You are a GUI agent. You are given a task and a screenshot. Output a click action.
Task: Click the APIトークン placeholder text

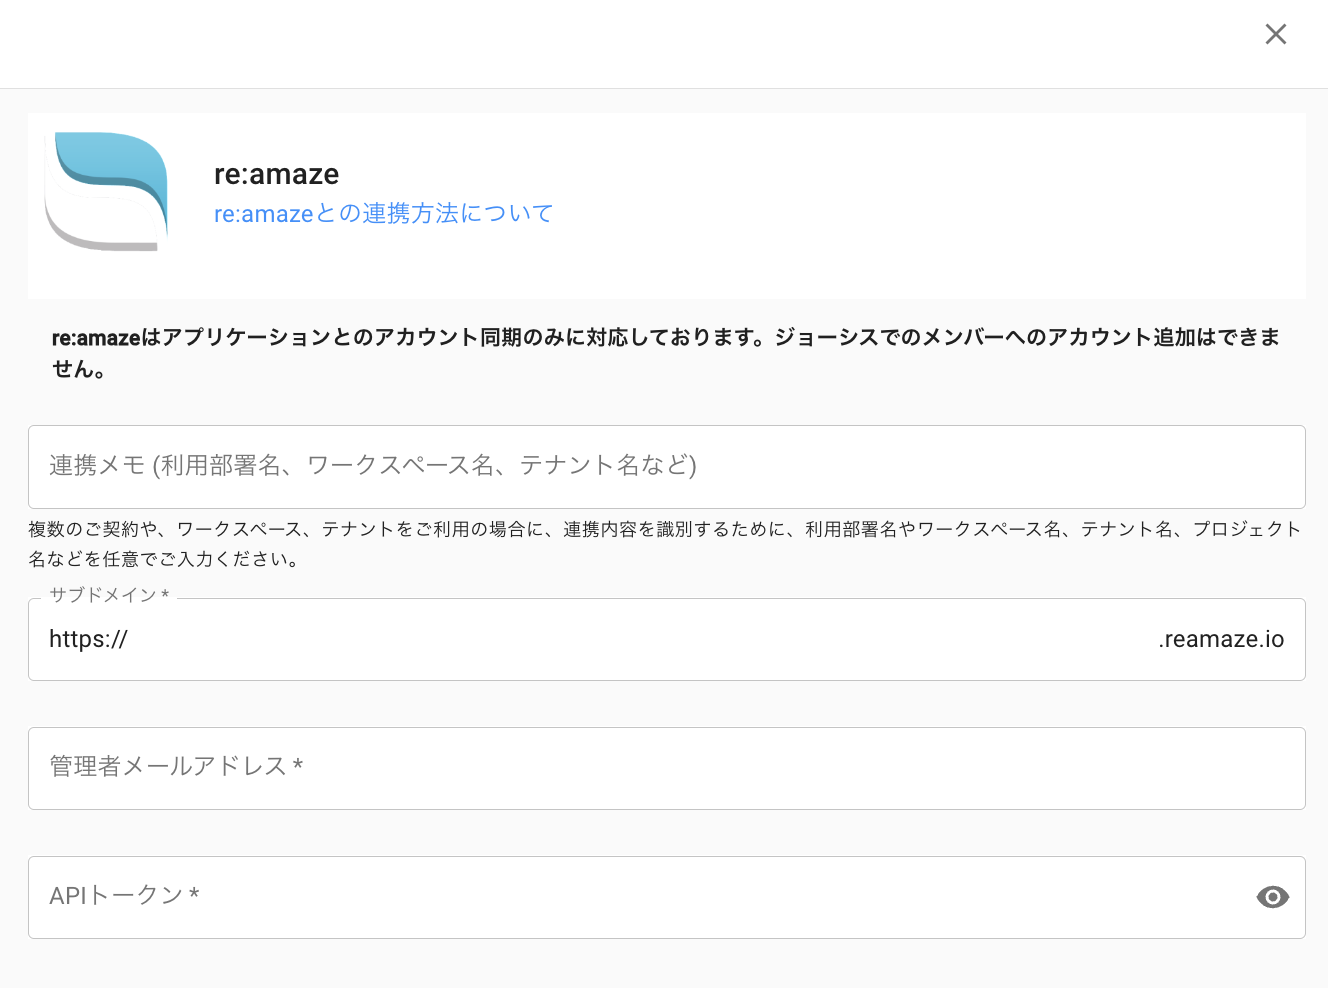click(x=124, y=896)
